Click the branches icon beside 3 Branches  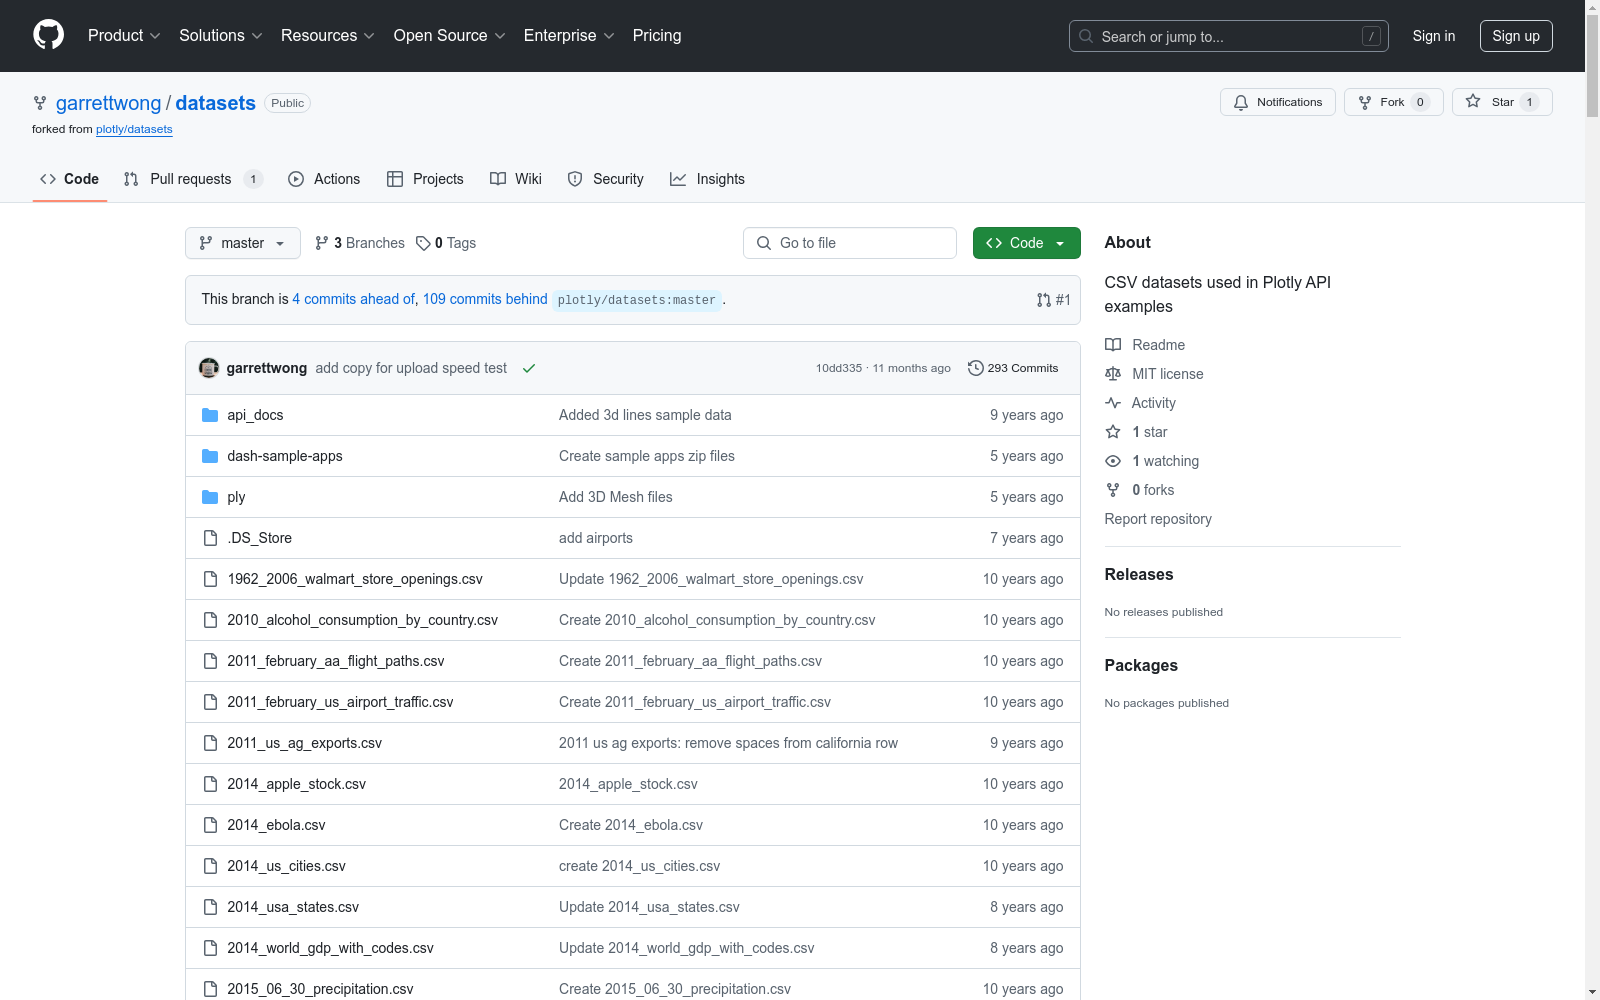tap(322, 243)
